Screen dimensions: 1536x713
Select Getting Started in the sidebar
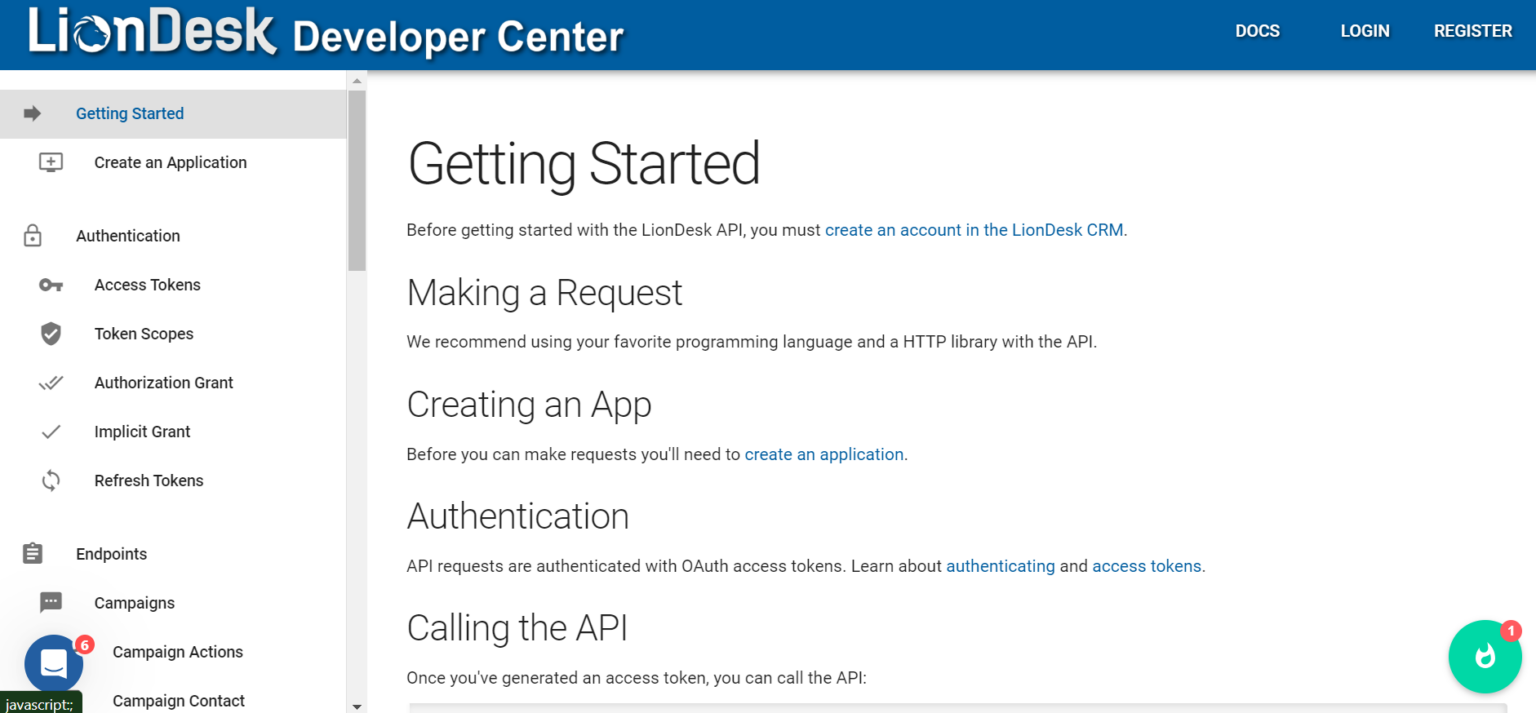[x=173, y=114]
